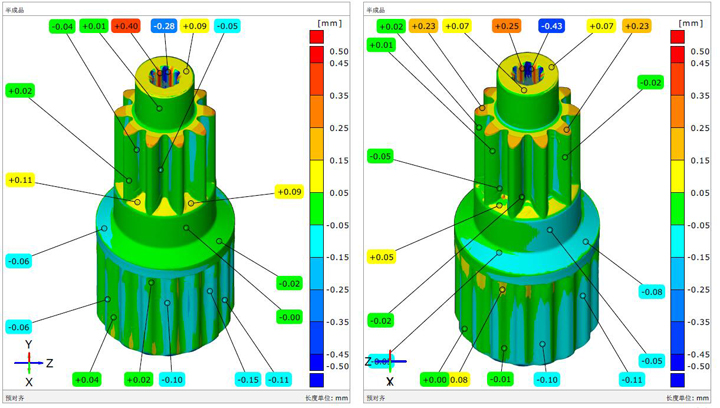
Task: Select the green -0.04 label in left view
Action: coord(62,25)
